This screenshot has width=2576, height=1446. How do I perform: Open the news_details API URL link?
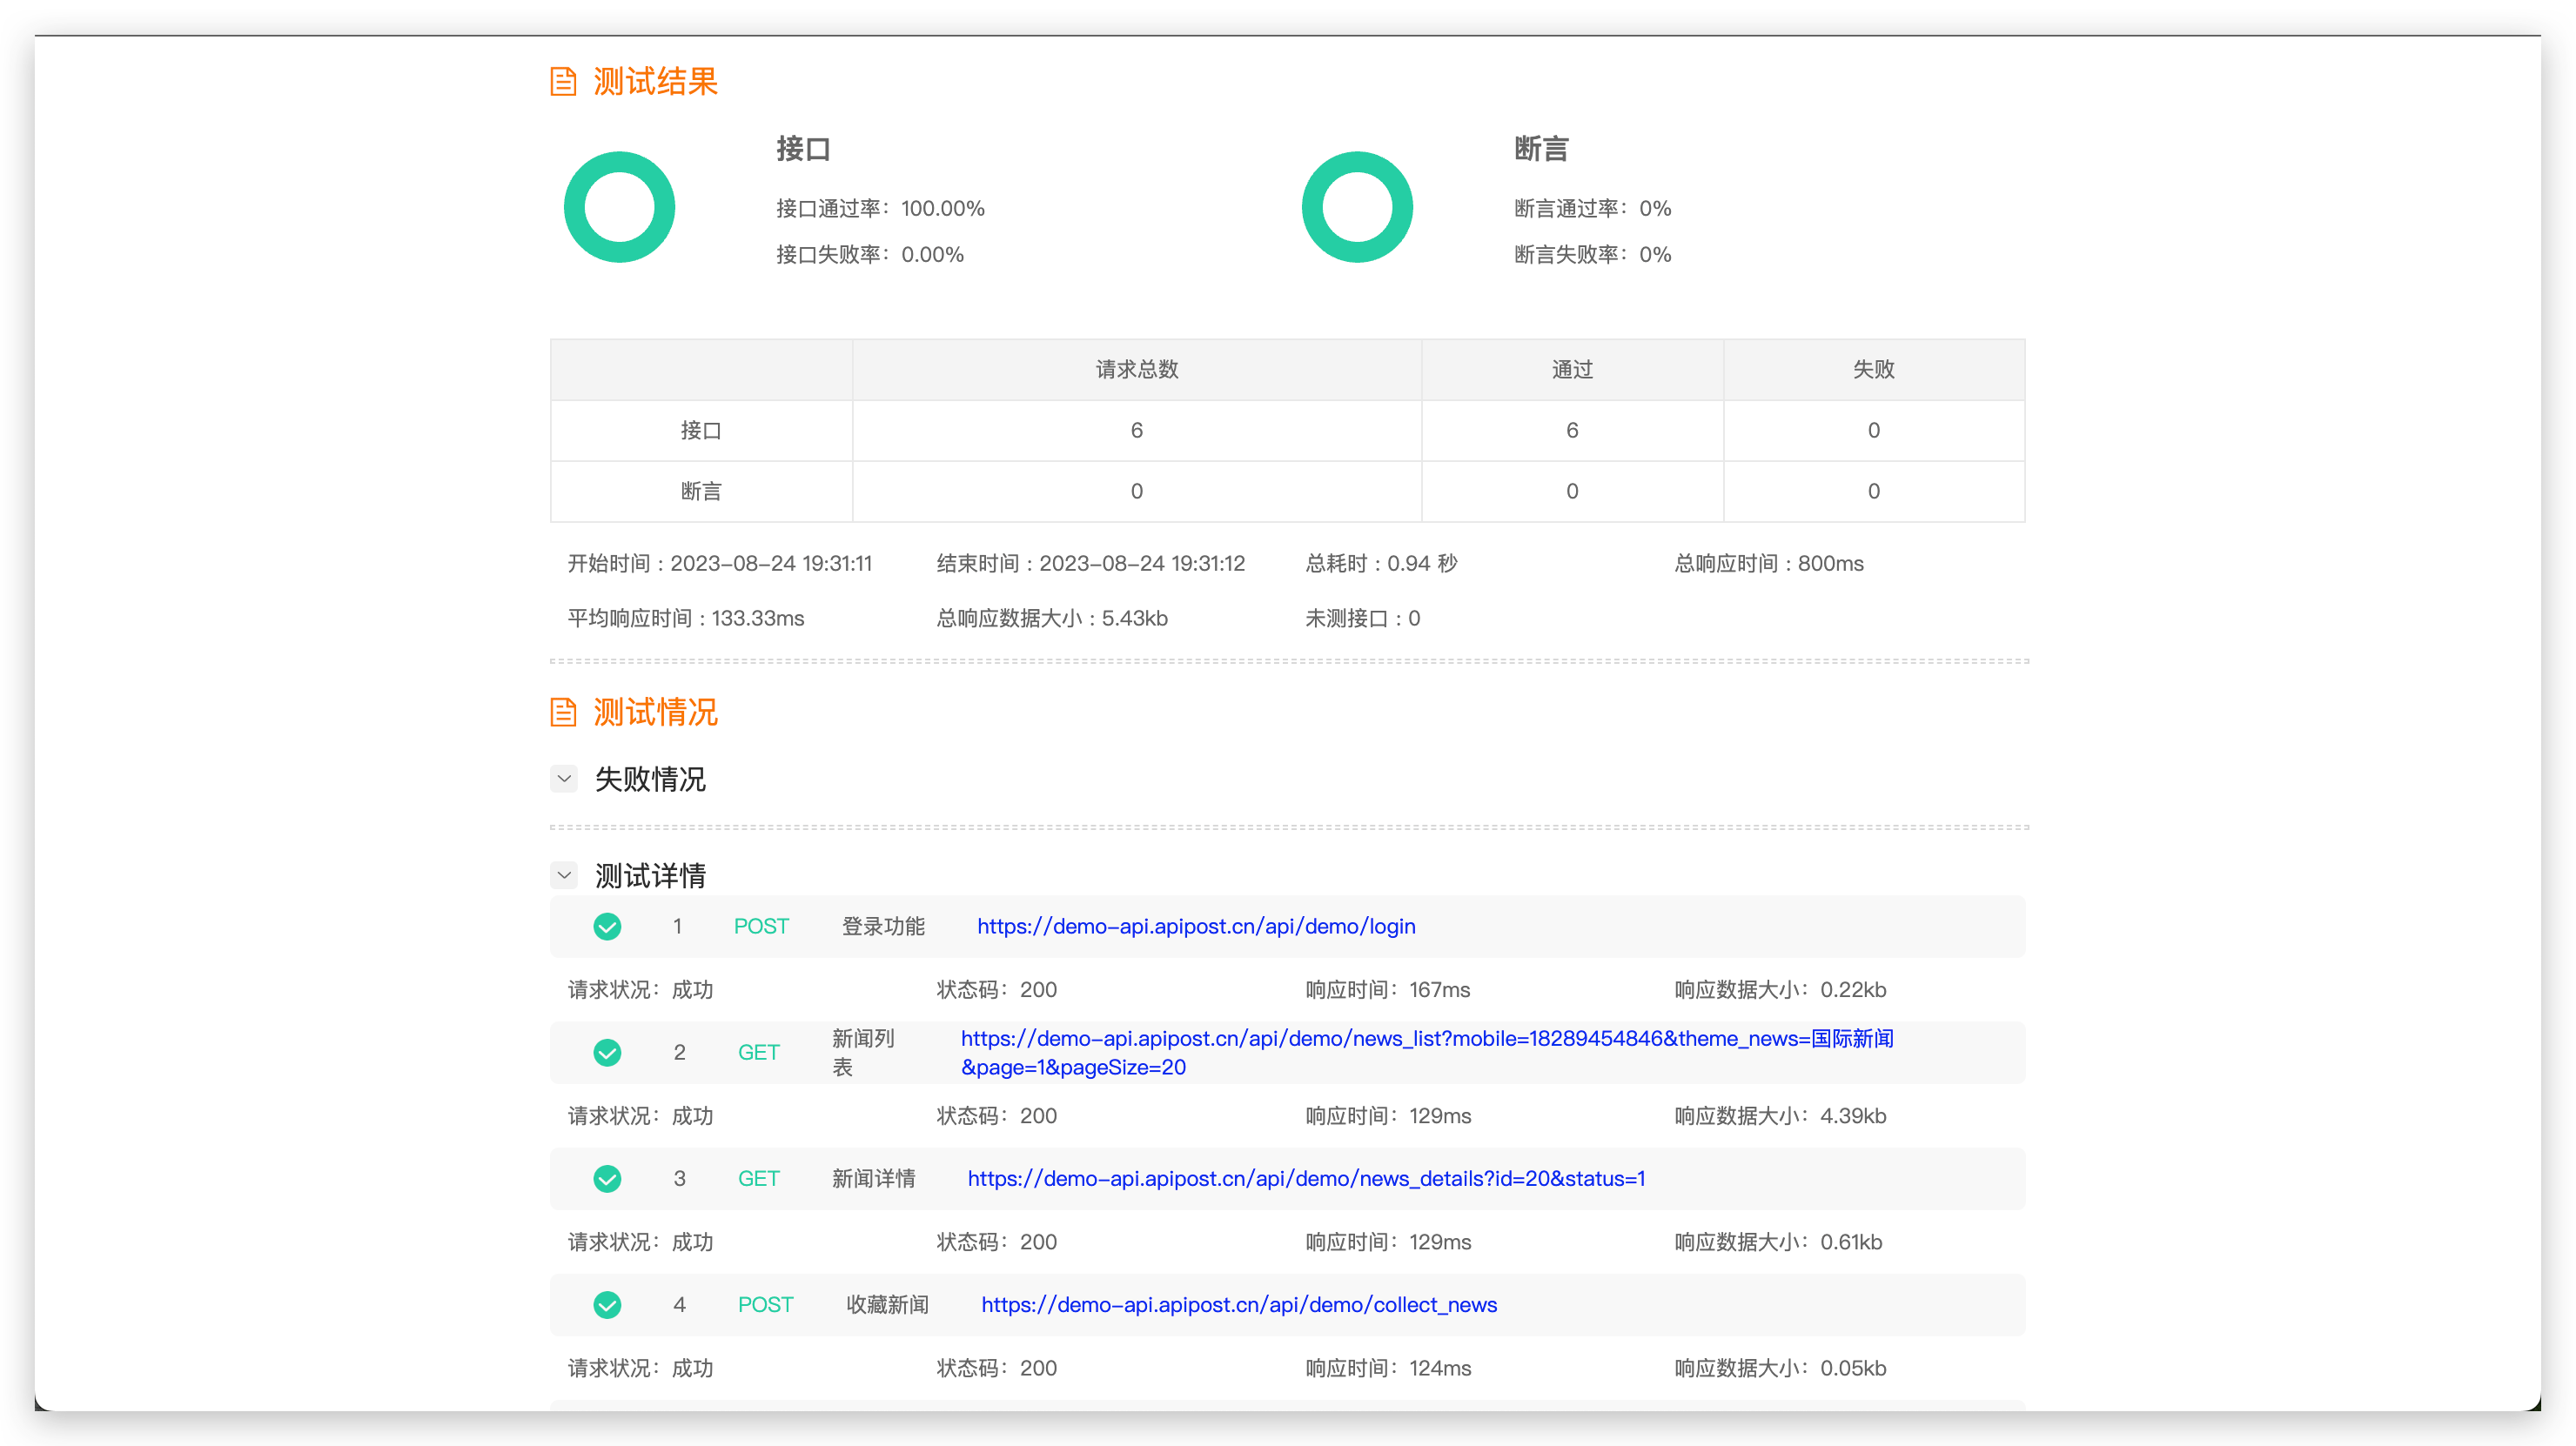click(x=1306, y=1179)
